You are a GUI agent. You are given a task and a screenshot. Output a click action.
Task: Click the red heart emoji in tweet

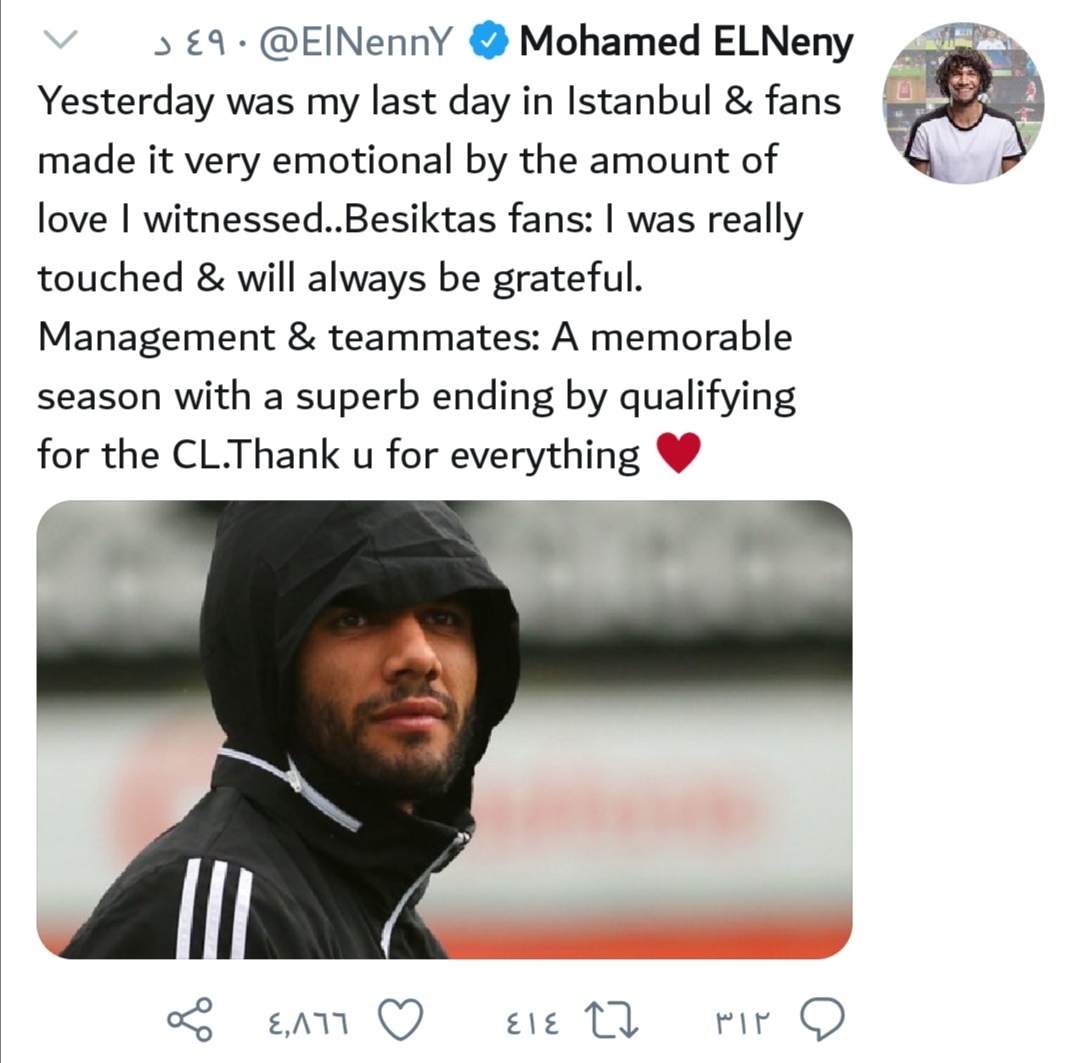pyautogui.click(x=679, y=453)
